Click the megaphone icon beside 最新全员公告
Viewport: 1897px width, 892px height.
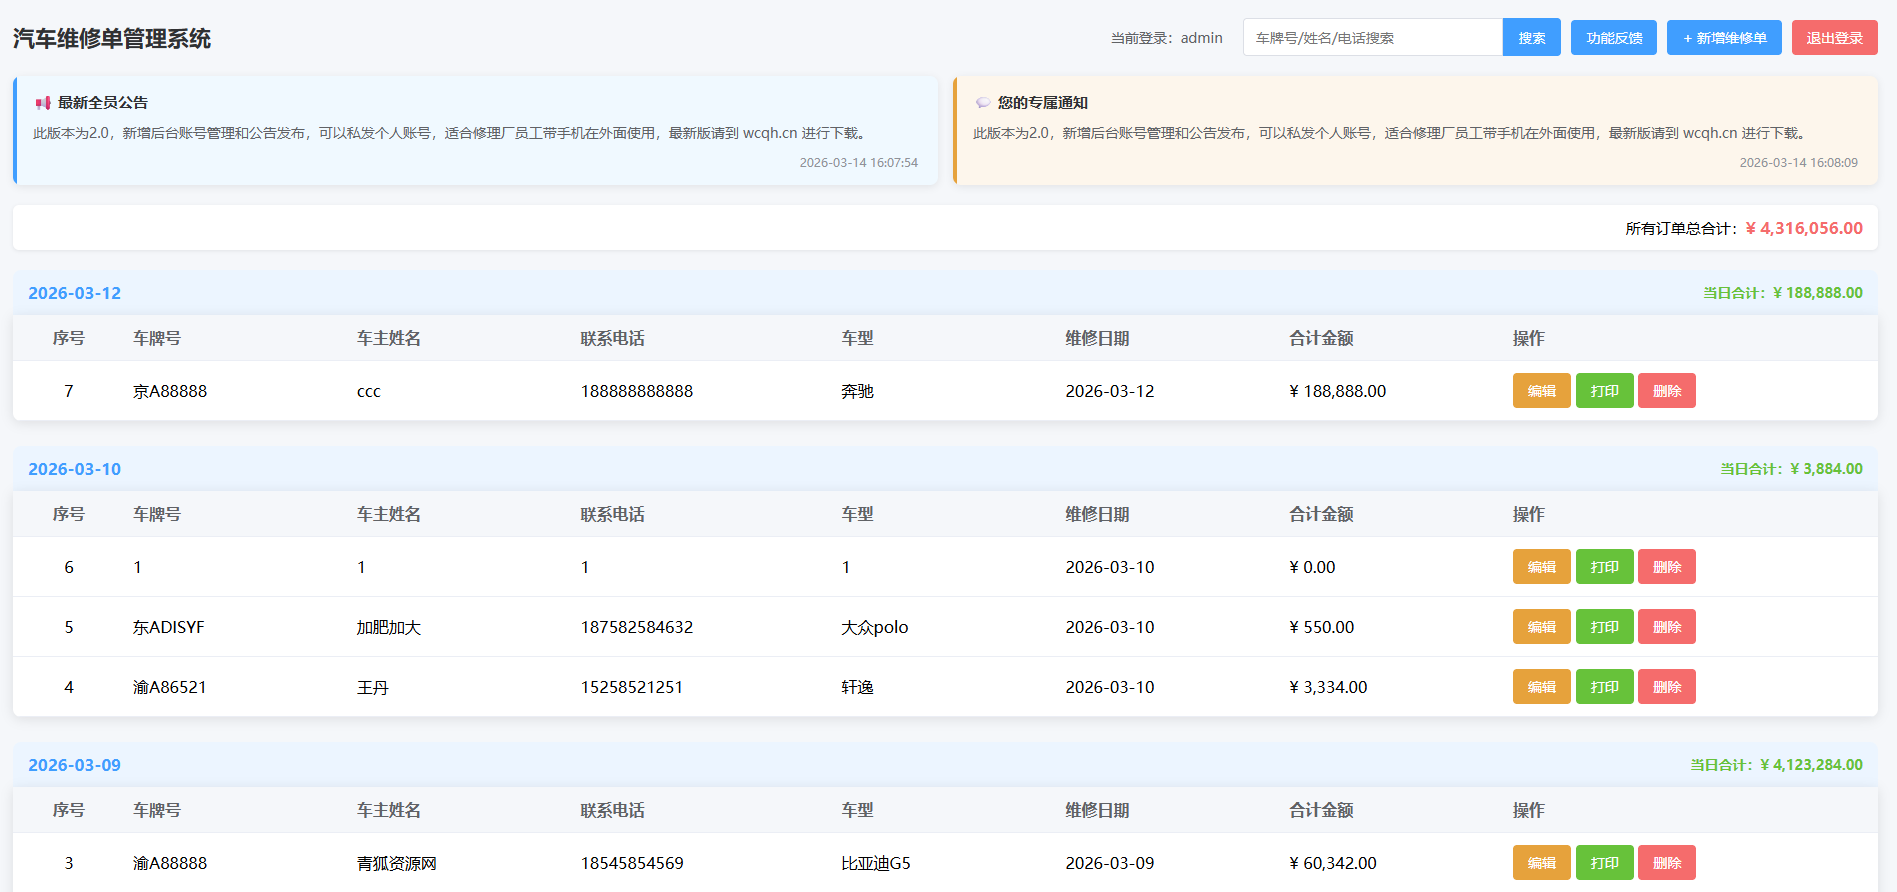coord(43,103)
